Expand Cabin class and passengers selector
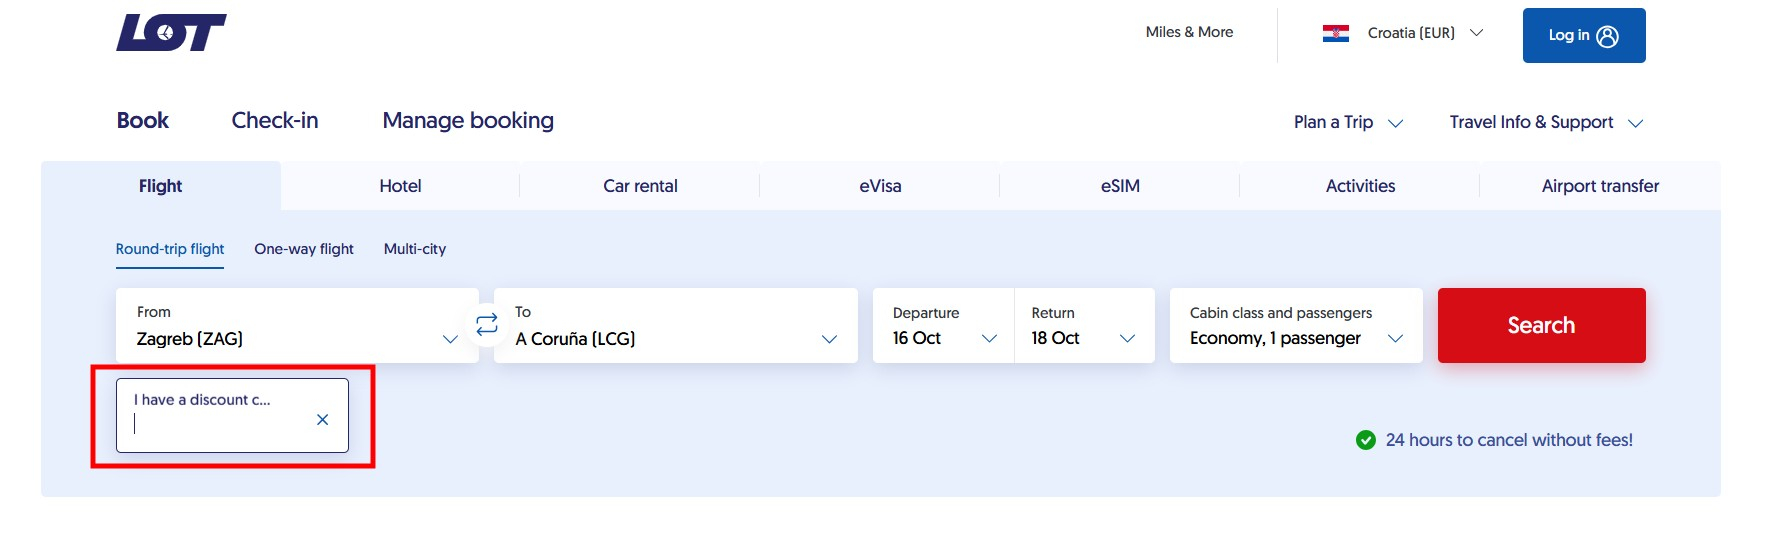This screenshot has width=1770, height=538. tap(1295, 326)
